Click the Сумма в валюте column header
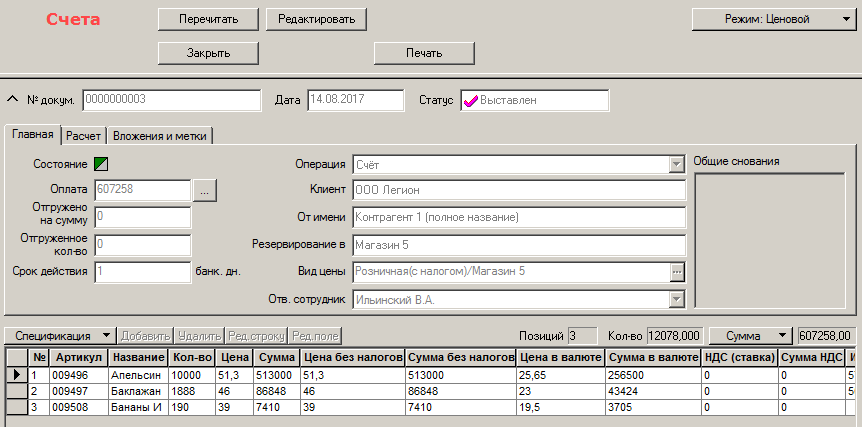Viewport: 862px width, 427px height. coord(653,357)
